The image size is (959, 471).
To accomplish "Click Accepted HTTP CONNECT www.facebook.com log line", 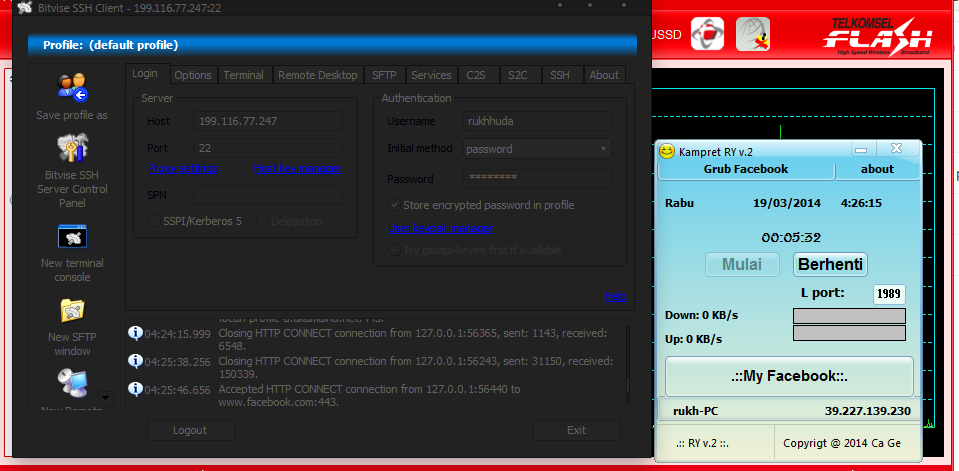I will click(x=369, y=396).
